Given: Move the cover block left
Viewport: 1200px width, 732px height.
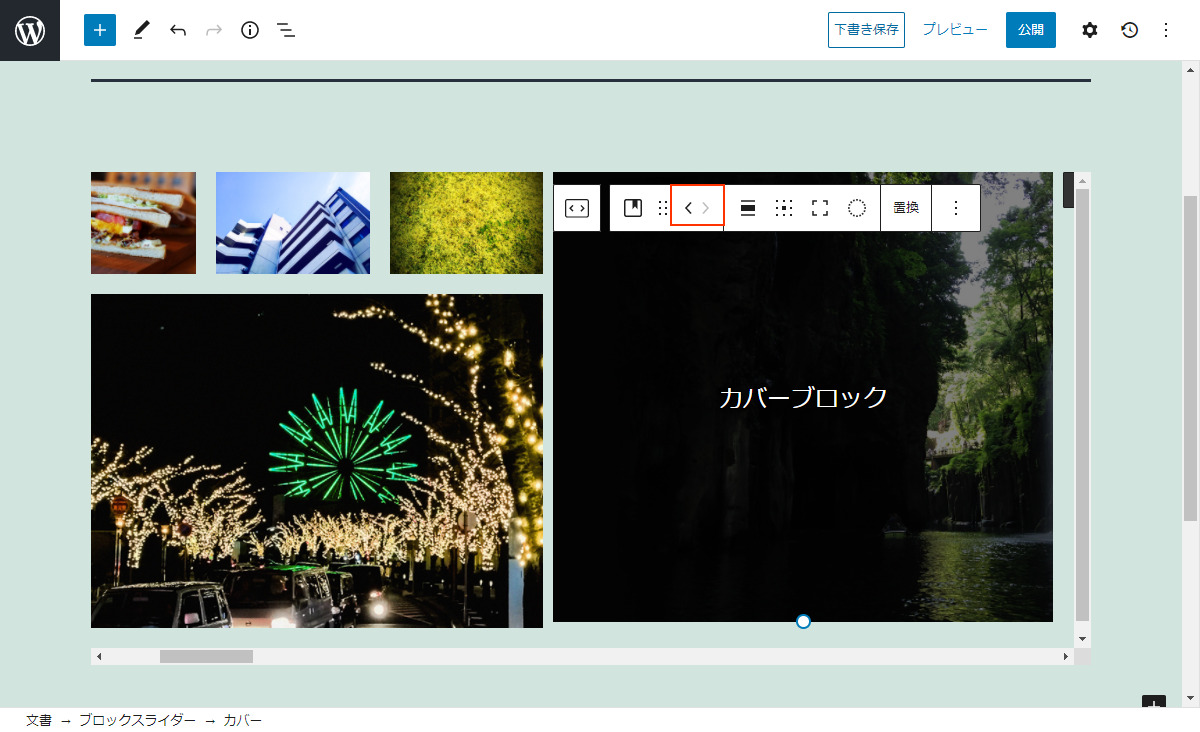Looking at the screenshot, I should tap(688, 208).
